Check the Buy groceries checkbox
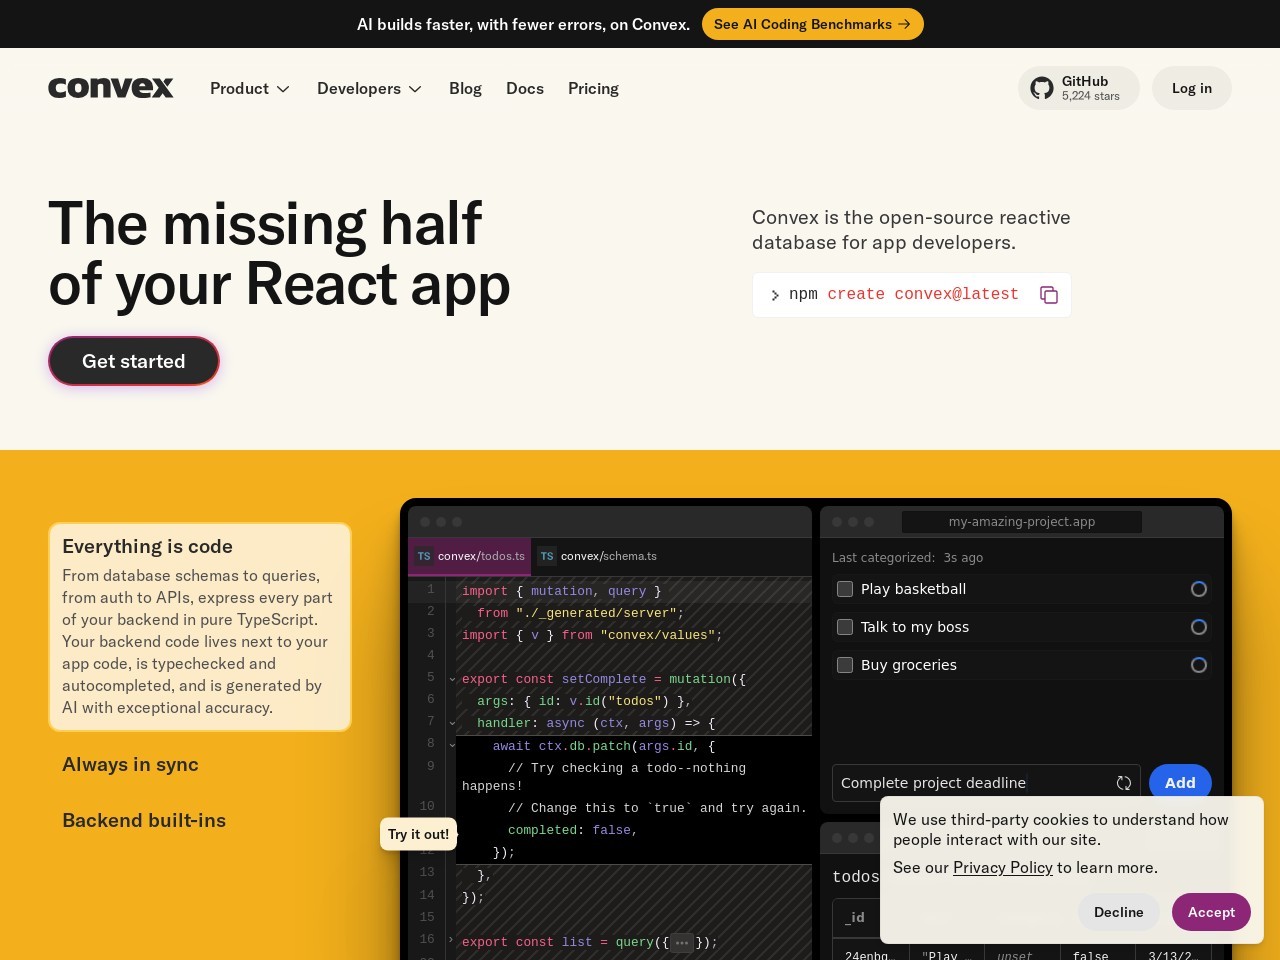 (x=845, y=665)
